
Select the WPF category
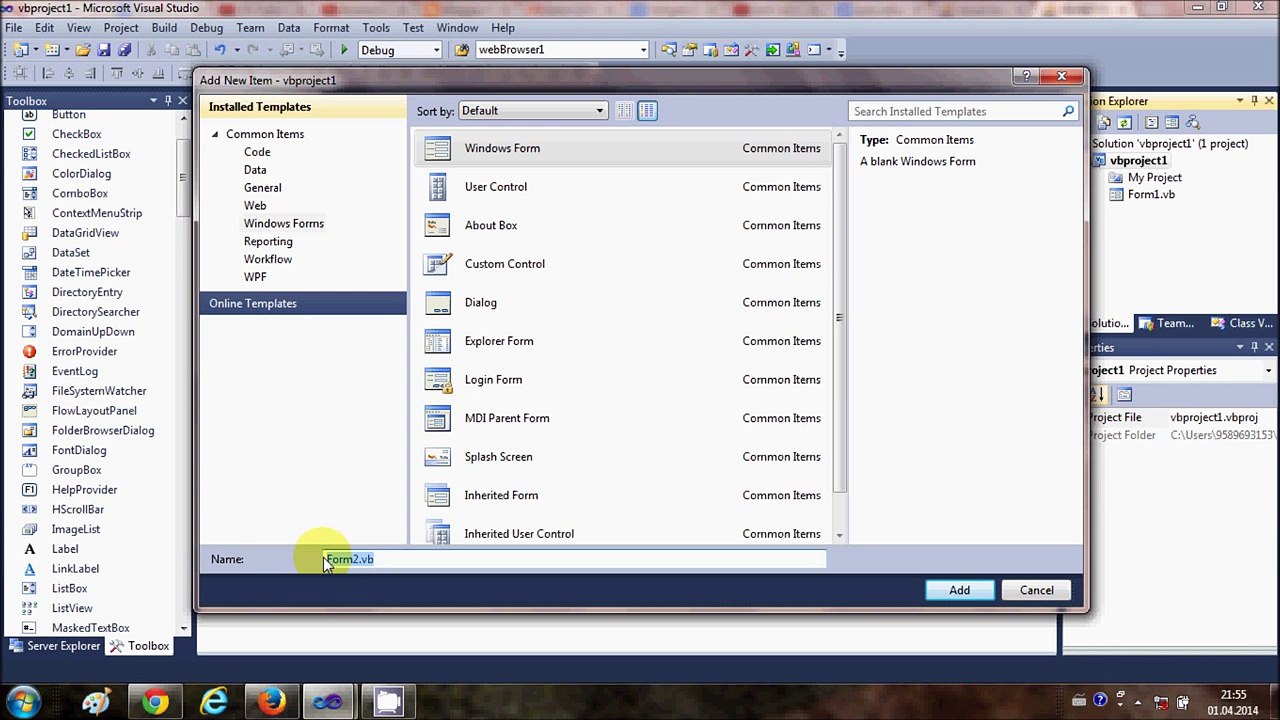pyautogui.click(x=255, y=277)
